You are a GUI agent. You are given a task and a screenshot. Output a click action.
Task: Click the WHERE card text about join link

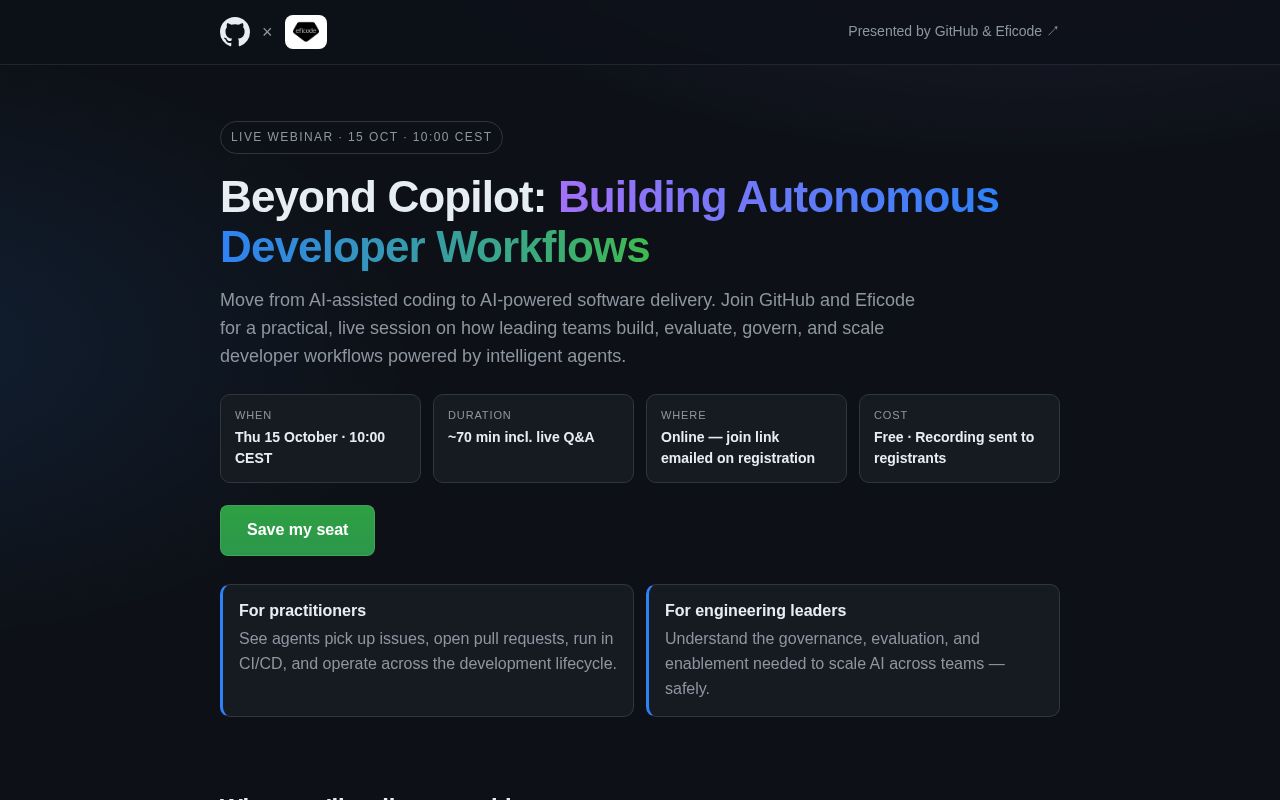point(738,447)
